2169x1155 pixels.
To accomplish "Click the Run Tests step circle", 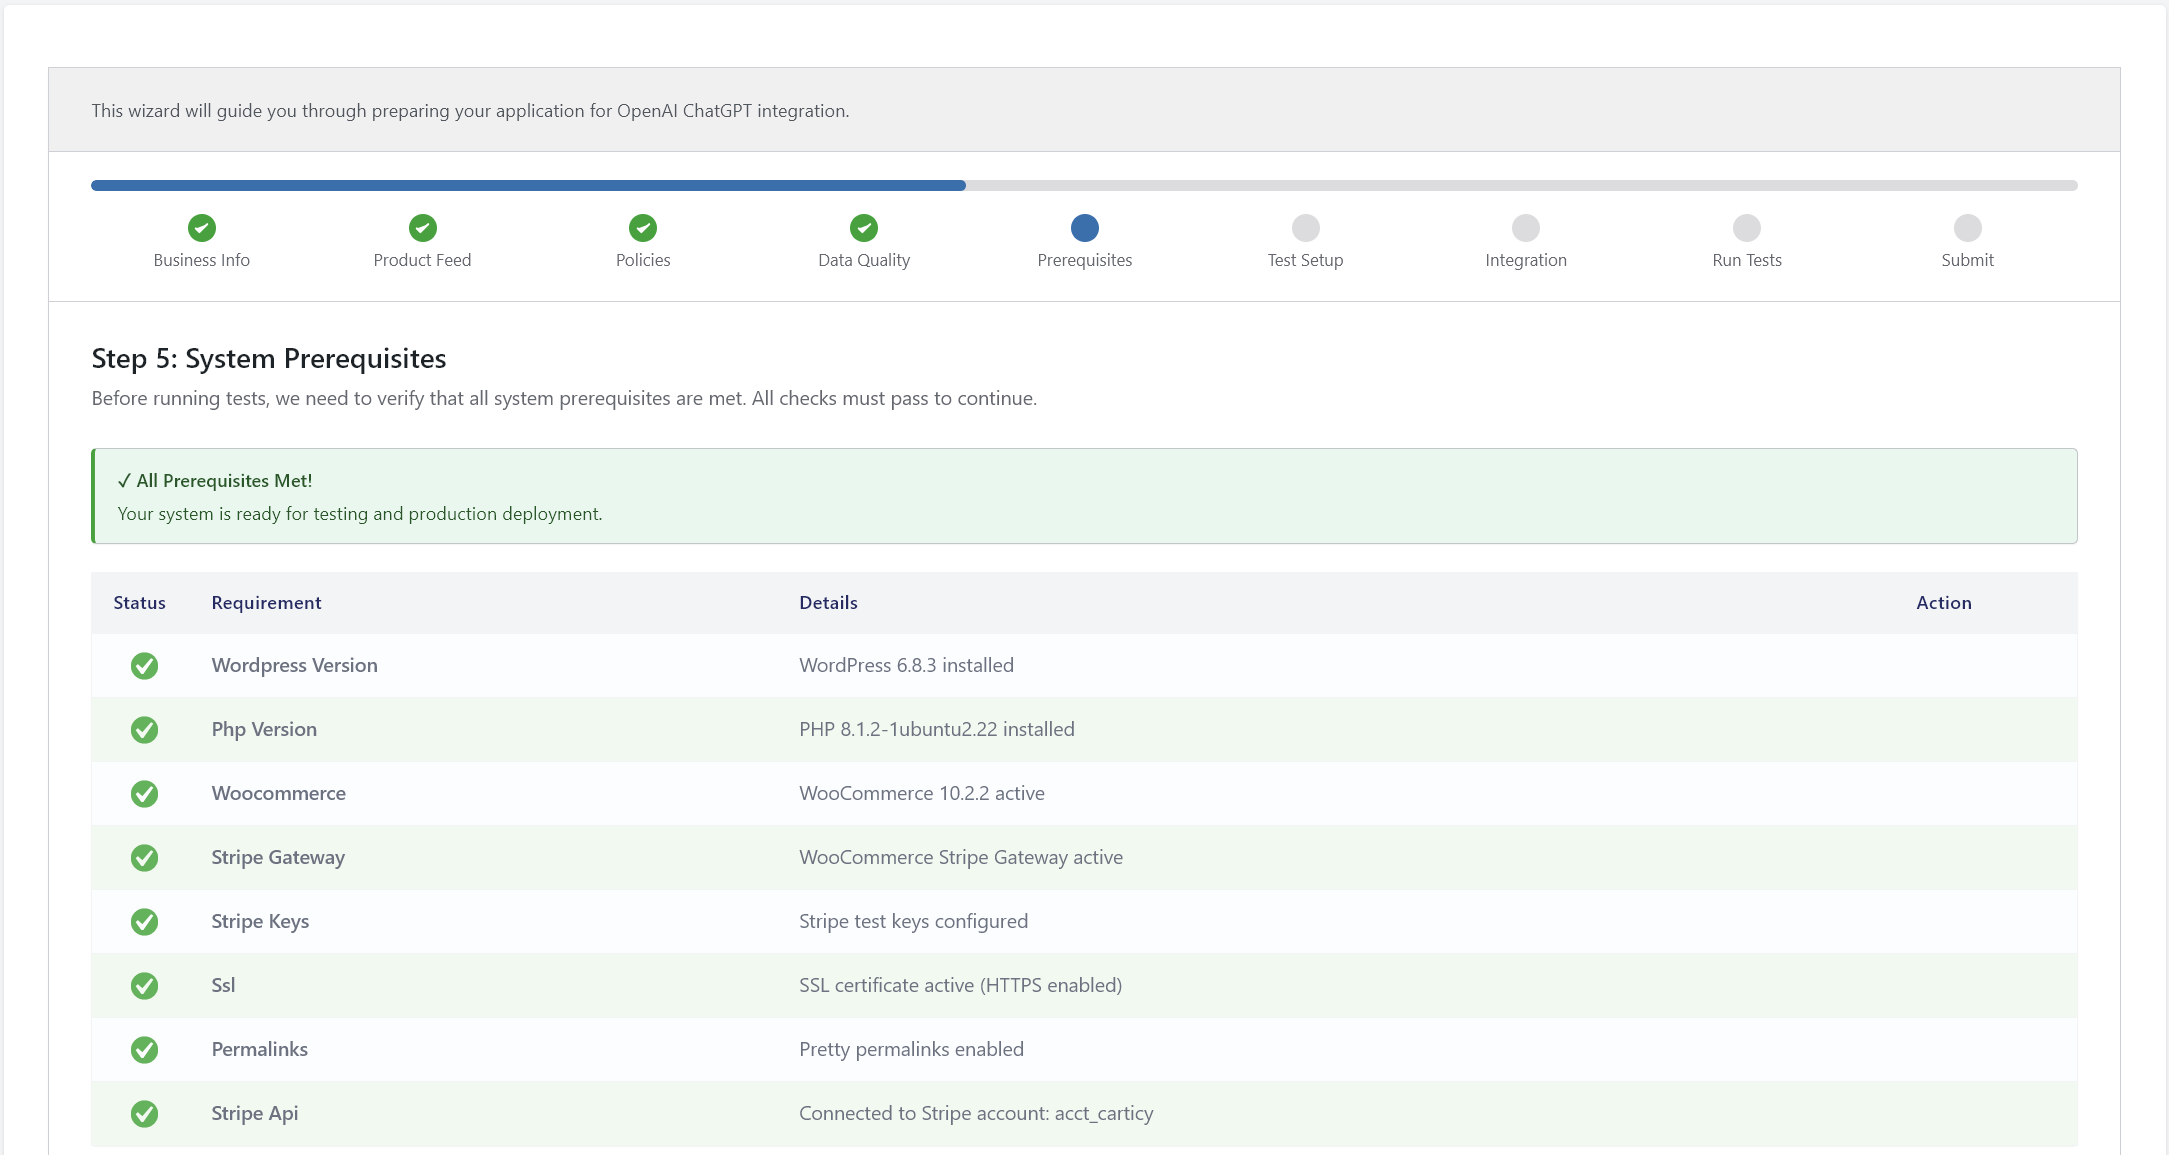I will (x=1747, y=228).
